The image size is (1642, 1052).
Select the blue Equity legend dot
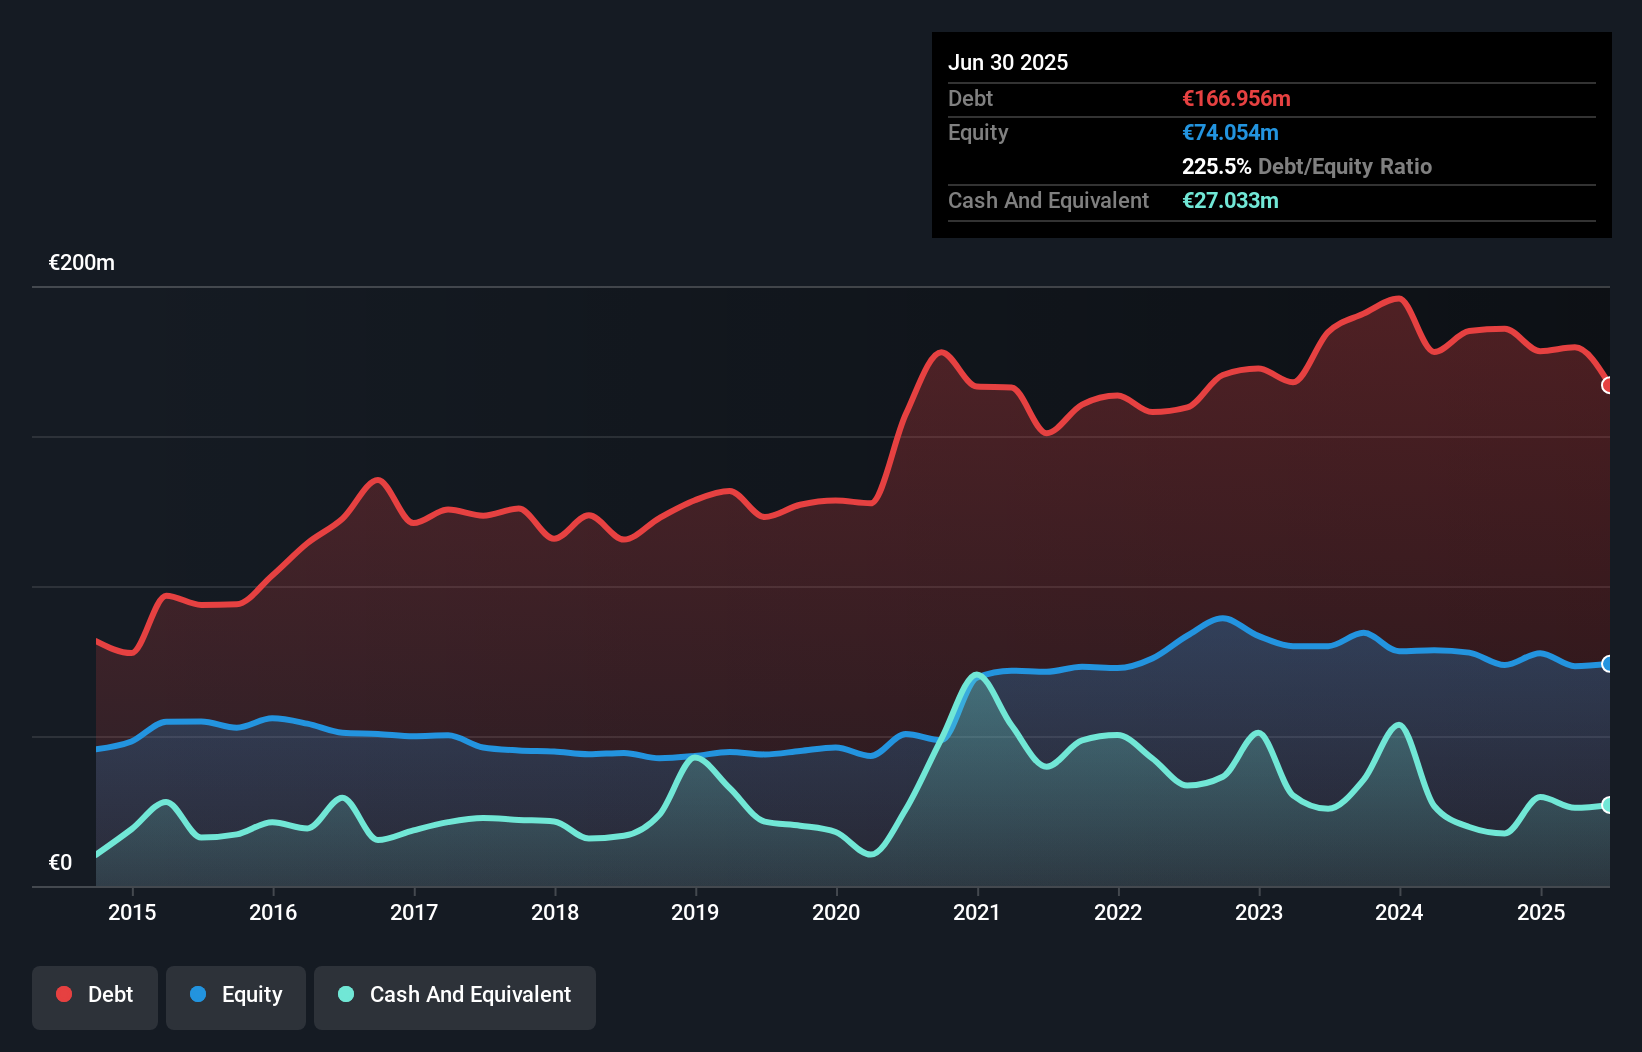[x=197, y=994]
